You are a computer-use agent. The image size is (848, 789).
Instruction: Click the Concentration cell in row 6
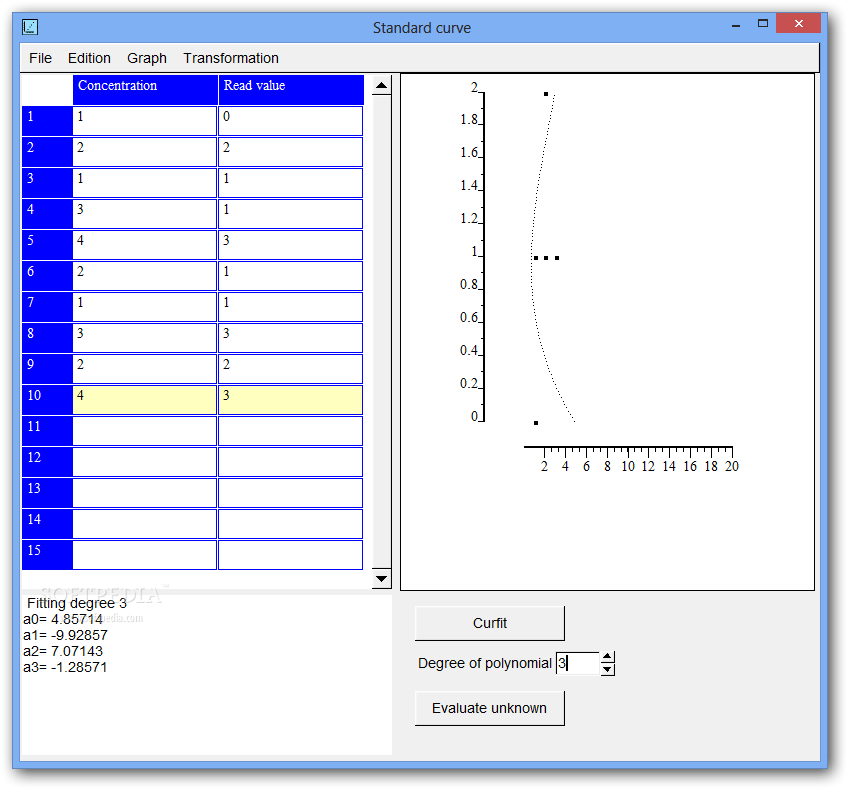tap(145, 276)
